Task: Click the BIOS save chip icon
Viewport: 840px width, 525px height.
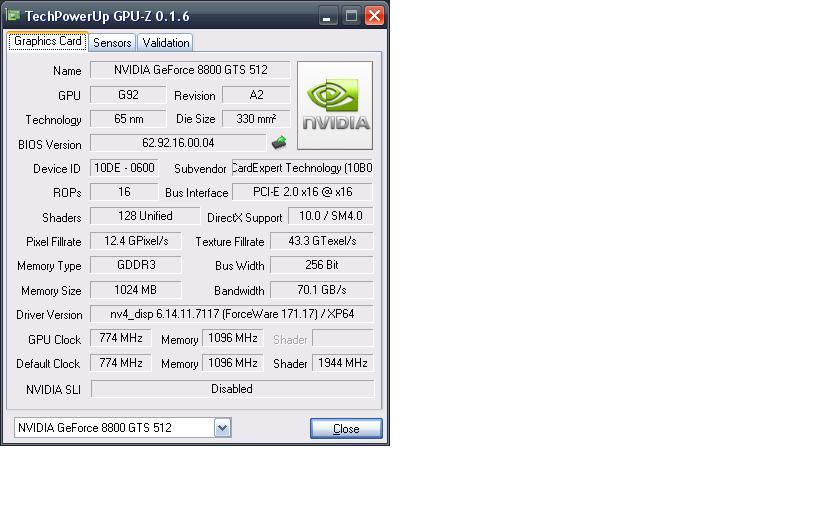Action: [x=279, y=142]
